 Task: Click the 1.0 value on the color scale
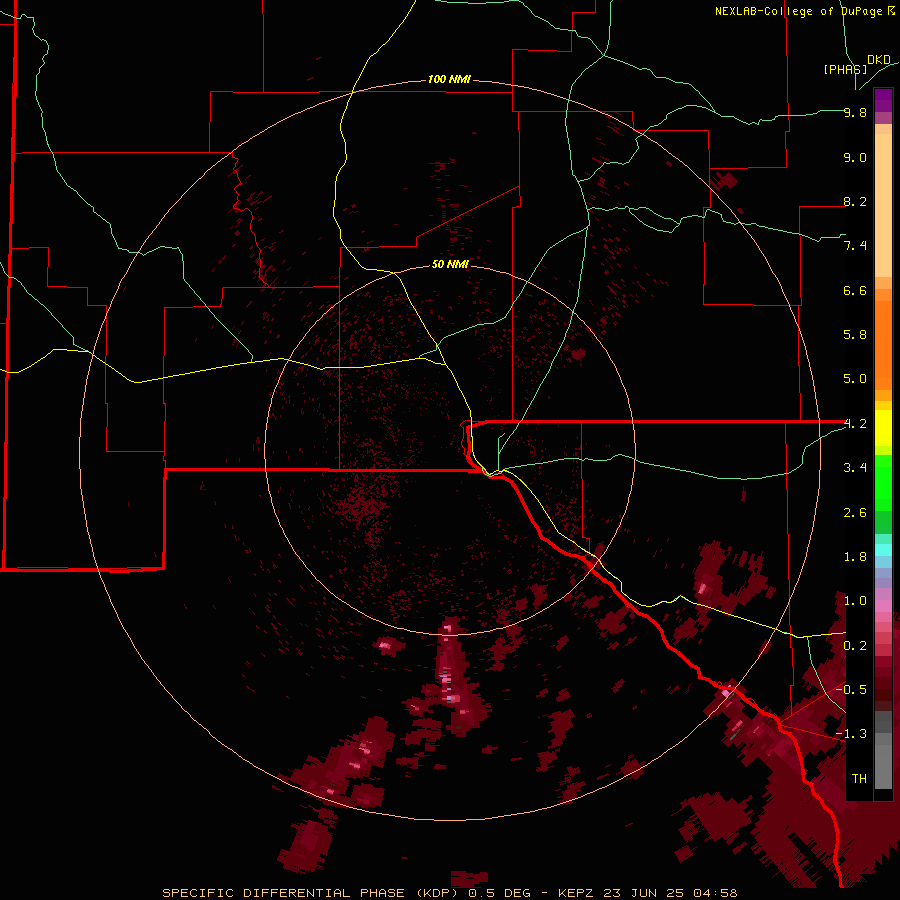point(855,601)
